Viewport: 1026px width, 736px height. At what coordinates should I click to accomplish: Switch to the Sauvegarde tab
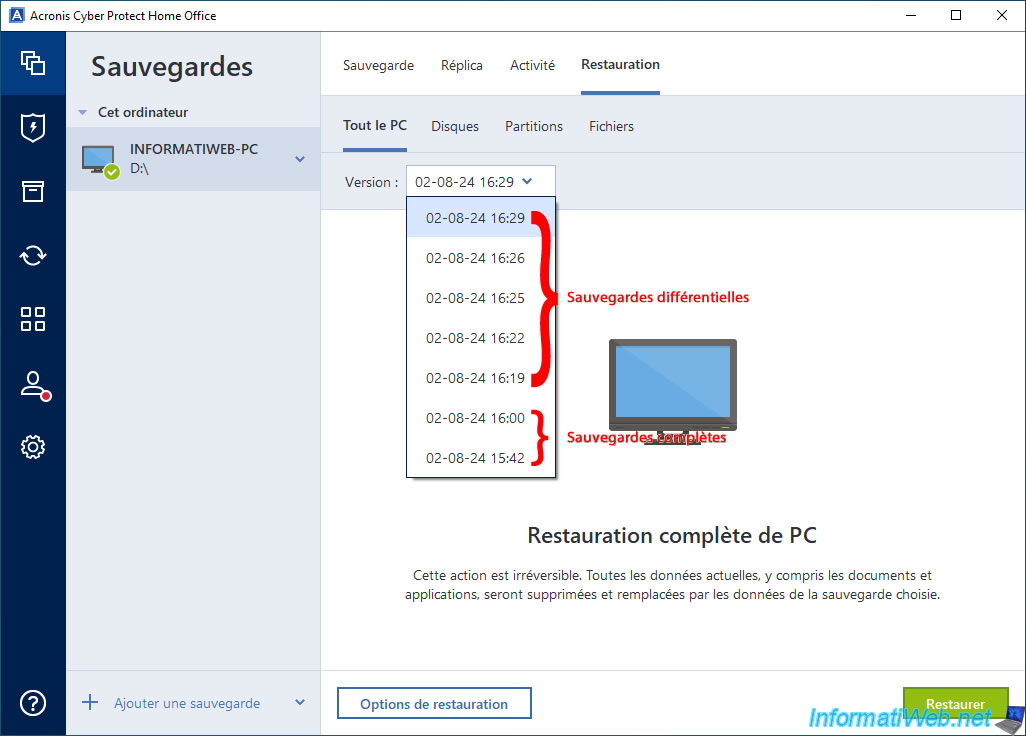click(x=378, y=65)
